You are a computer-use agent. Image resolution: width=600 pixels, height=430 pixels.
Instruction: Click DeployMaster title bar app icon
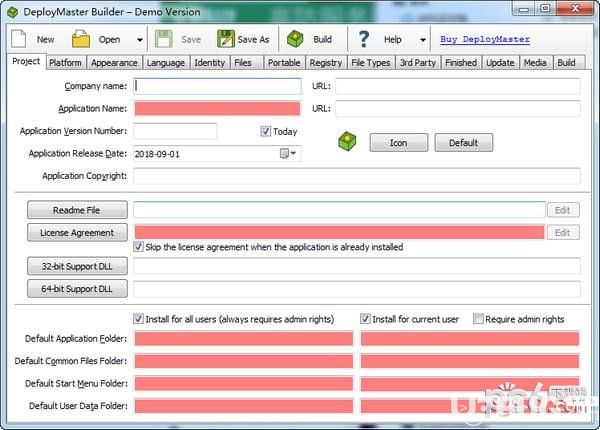click(13, 12)
